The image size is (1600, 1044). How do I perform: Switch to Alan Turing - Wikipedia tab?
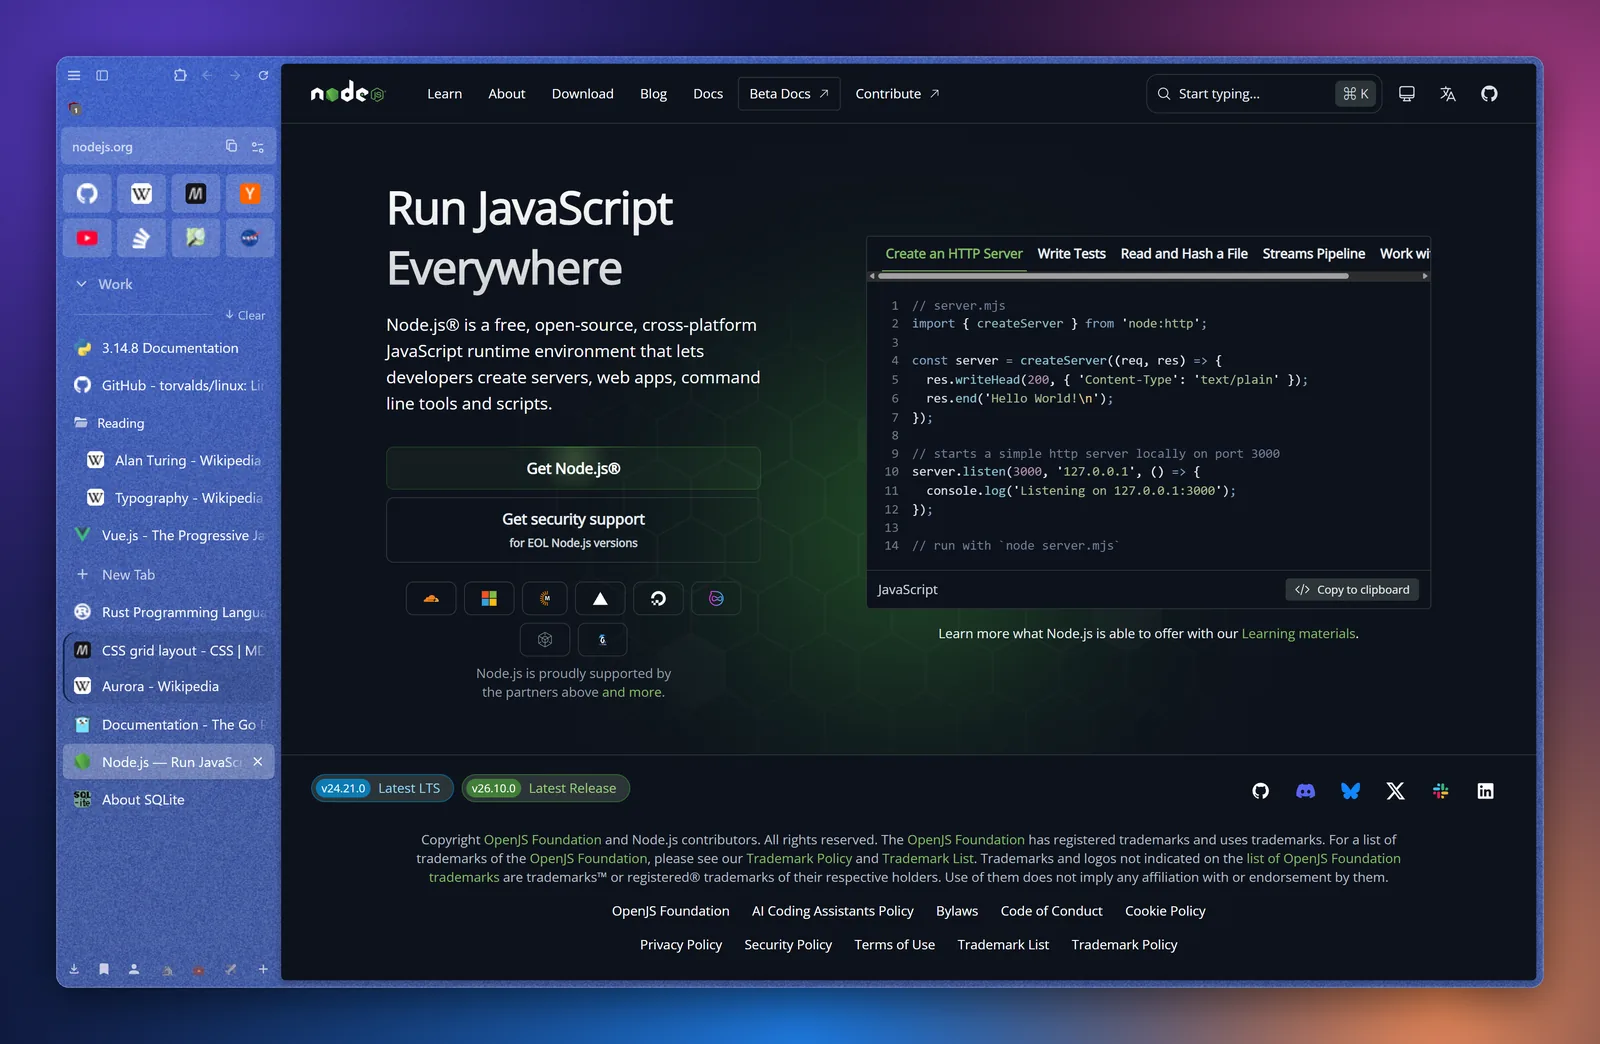coord(169,460)
